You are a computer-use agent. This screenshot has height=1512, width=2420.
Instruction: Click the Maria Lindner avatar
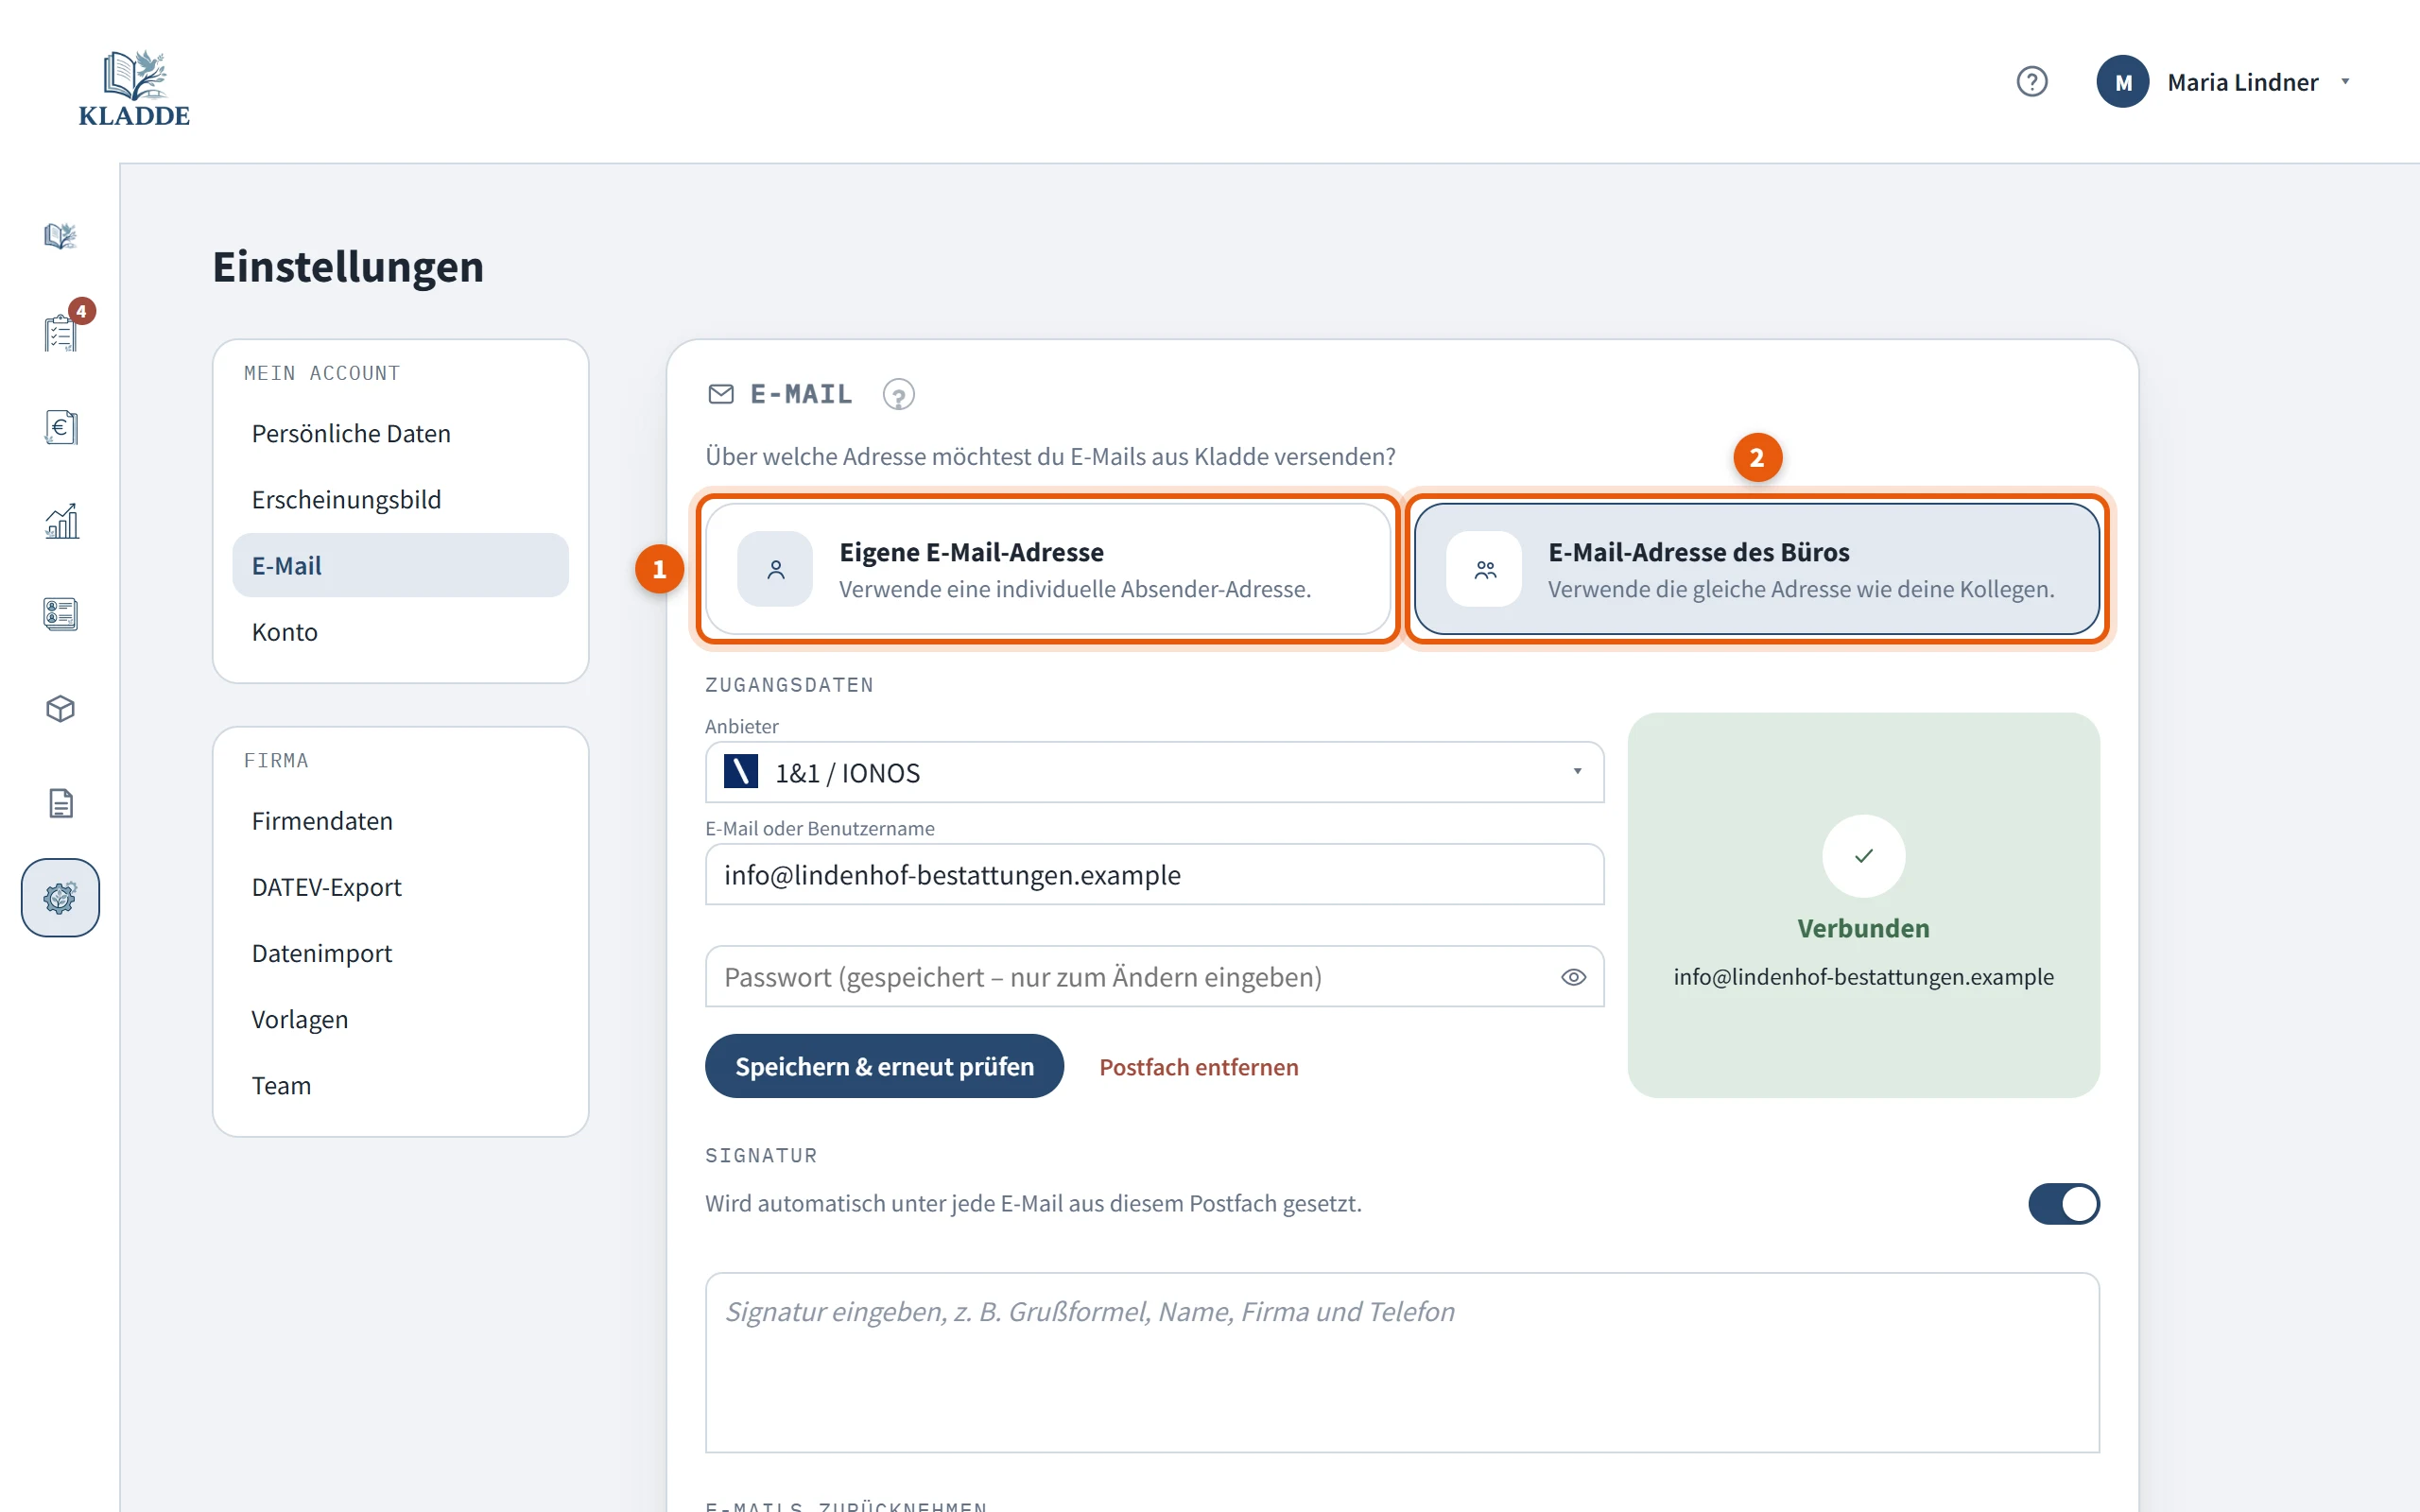pyautogui.click(x=2122, y=82)
